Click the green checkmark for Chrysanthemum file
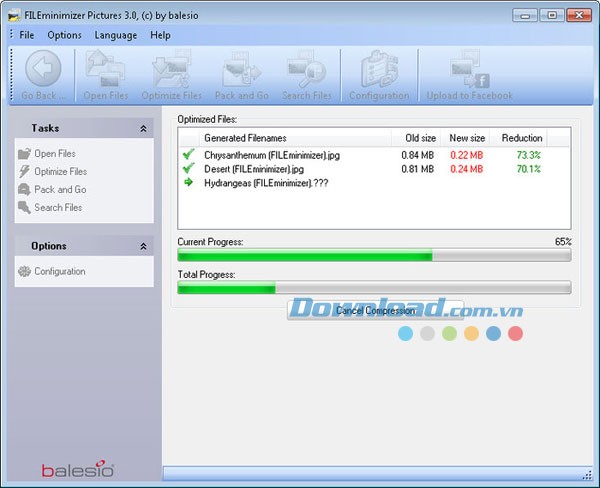The width and height of the screenshot is (600, 488). tap(188, 154)
